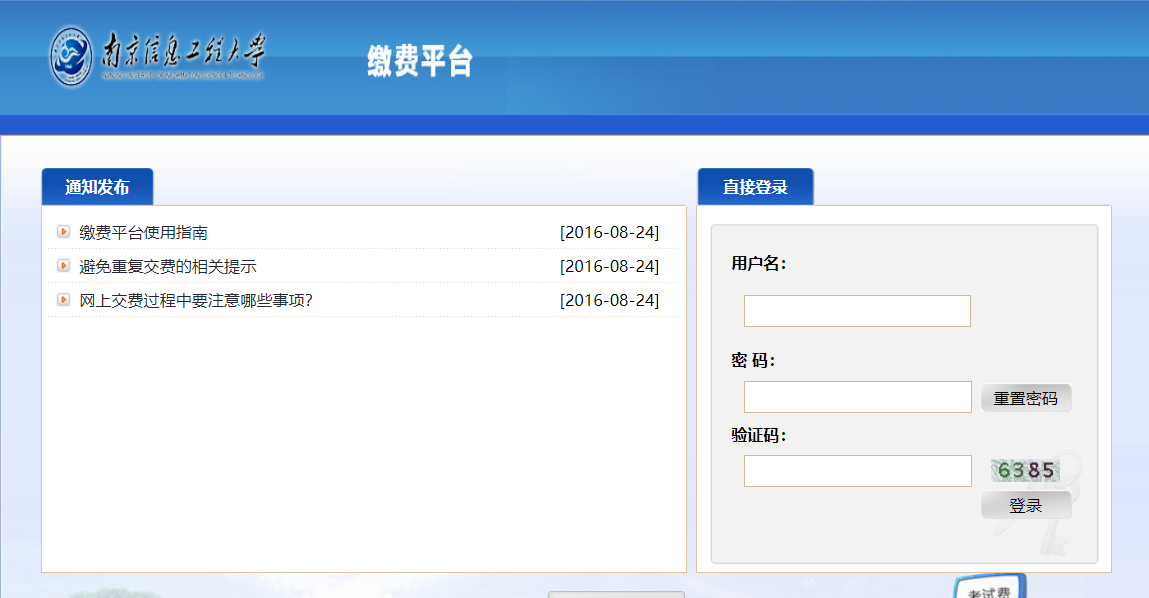Refresh the 6385 captcha image

point(1026,470)
